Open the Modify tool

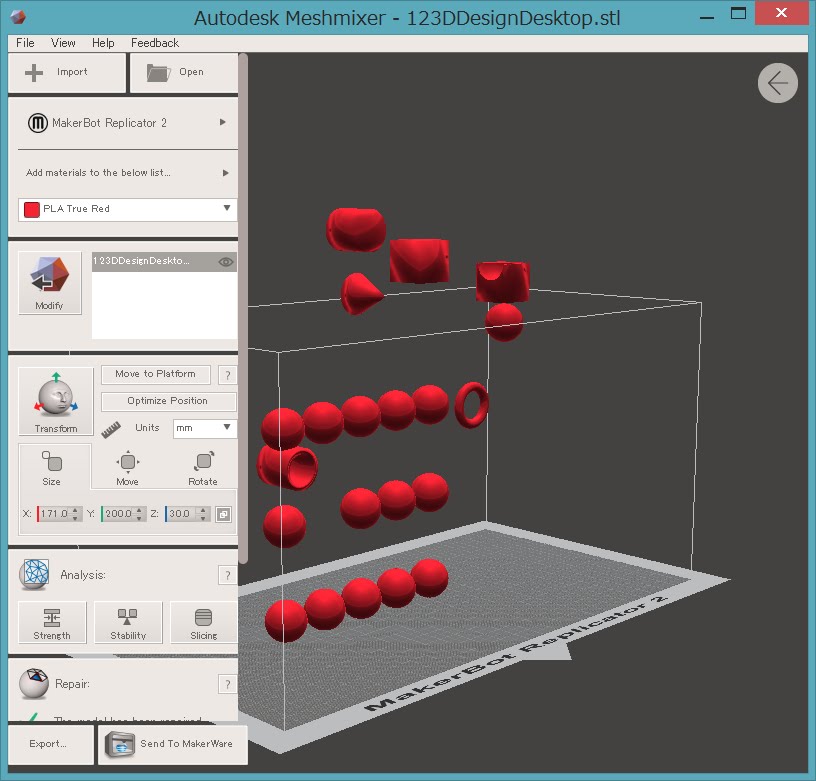pos(50,283)
